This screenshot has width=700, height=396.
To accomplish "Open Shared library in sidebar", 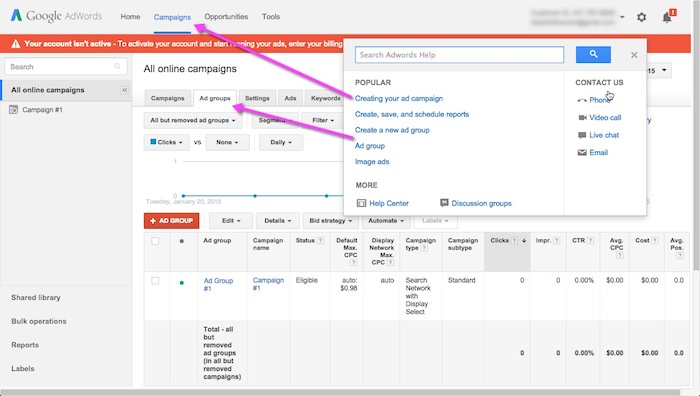I will tap(36, 297).
